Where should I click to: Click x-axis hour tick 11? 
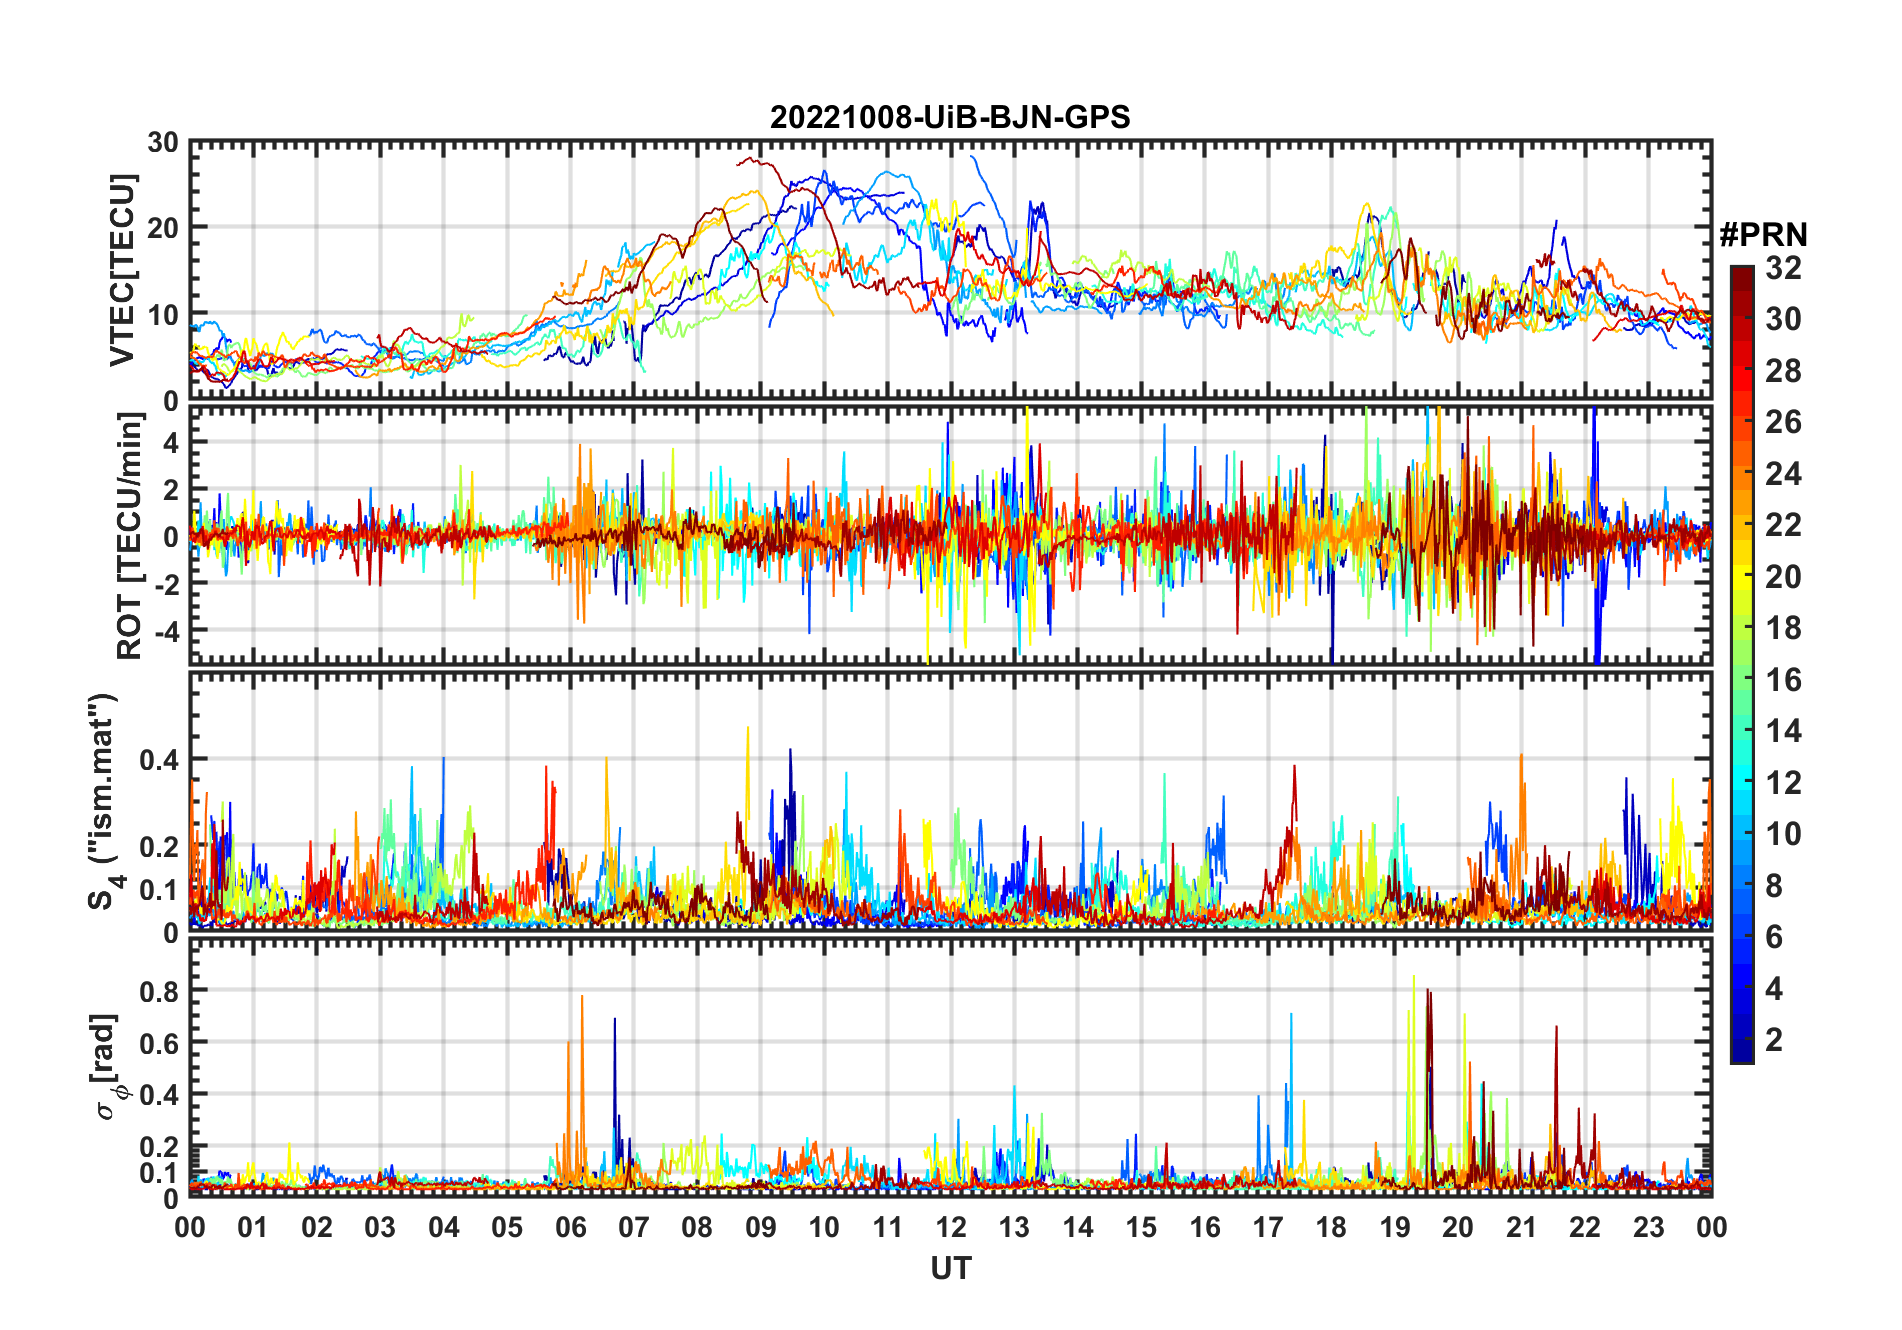pyautogui.click(x=888, y=1228)
